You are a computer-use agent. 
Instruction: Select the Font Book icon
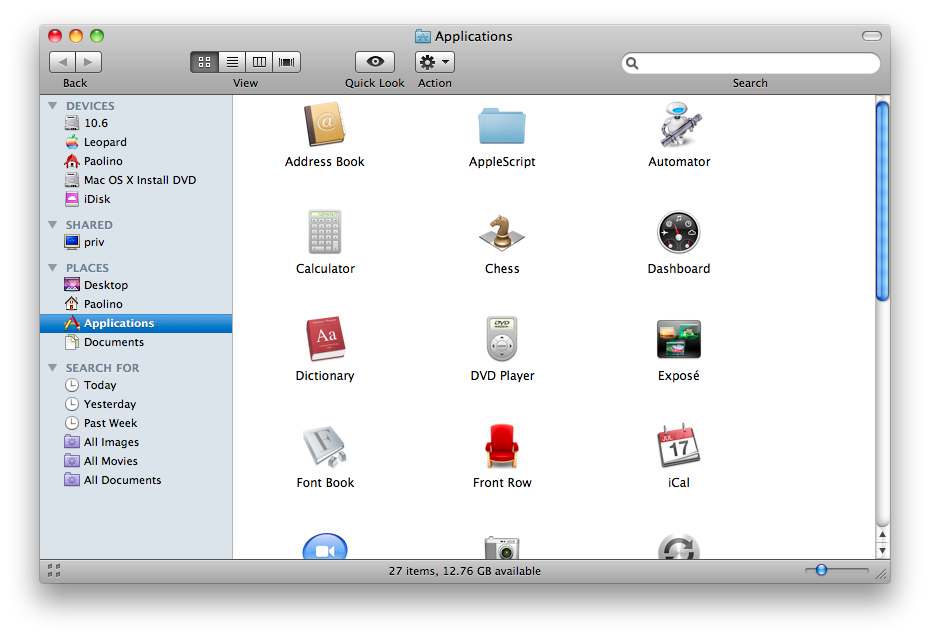[324, 446]
